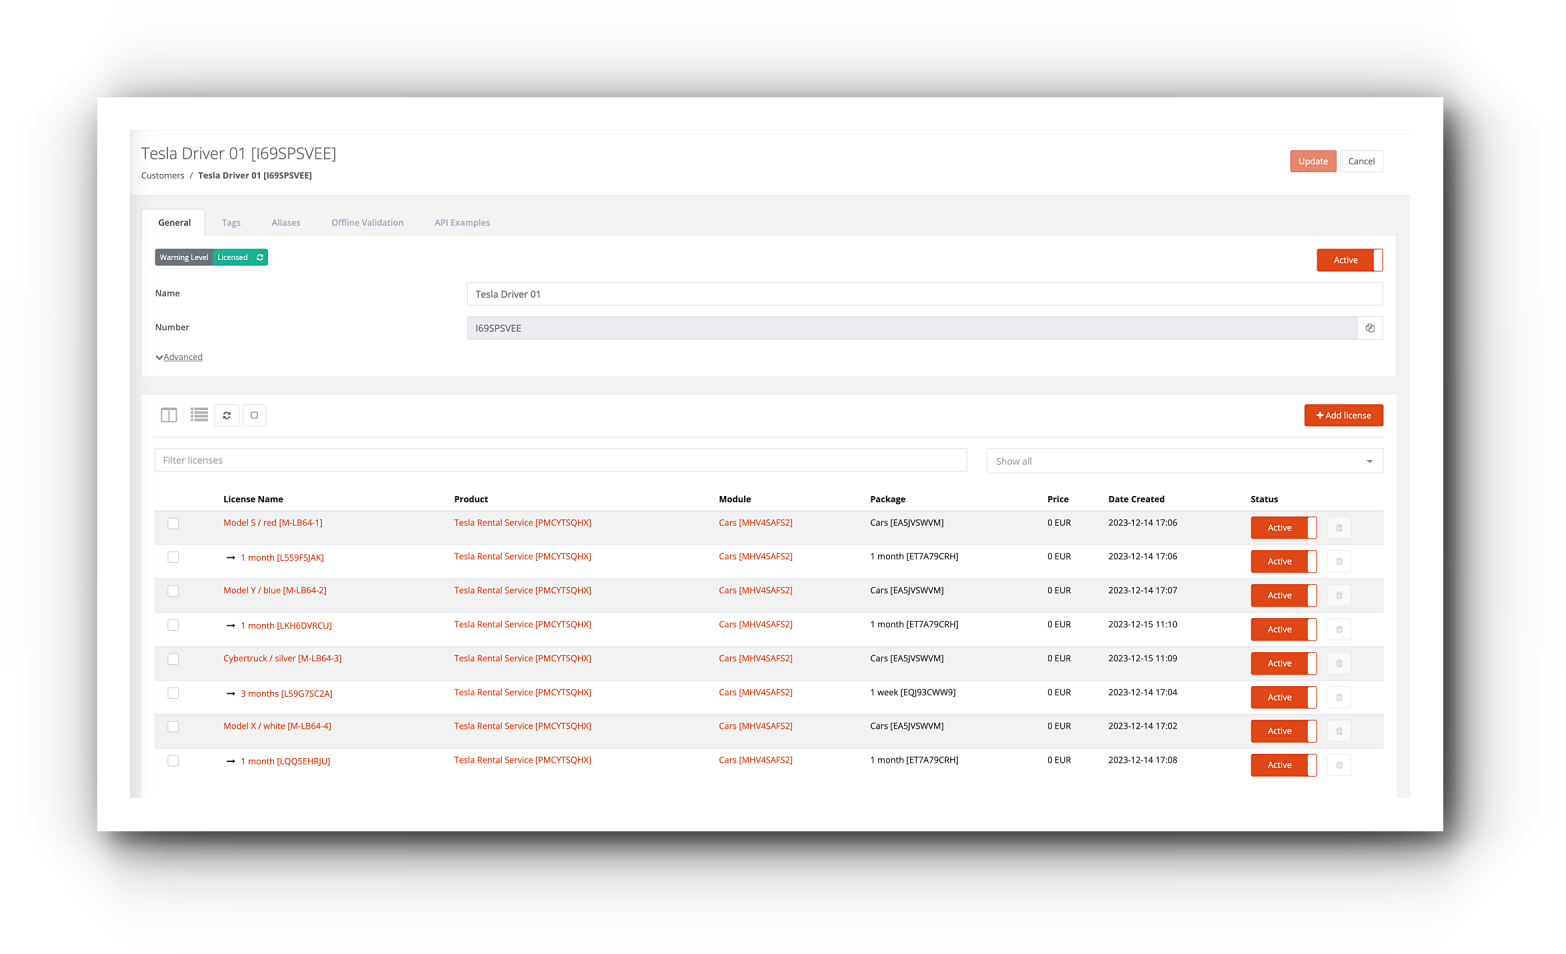Check the 1 month L559FSJAK row checkbox

tap(173, 557)
